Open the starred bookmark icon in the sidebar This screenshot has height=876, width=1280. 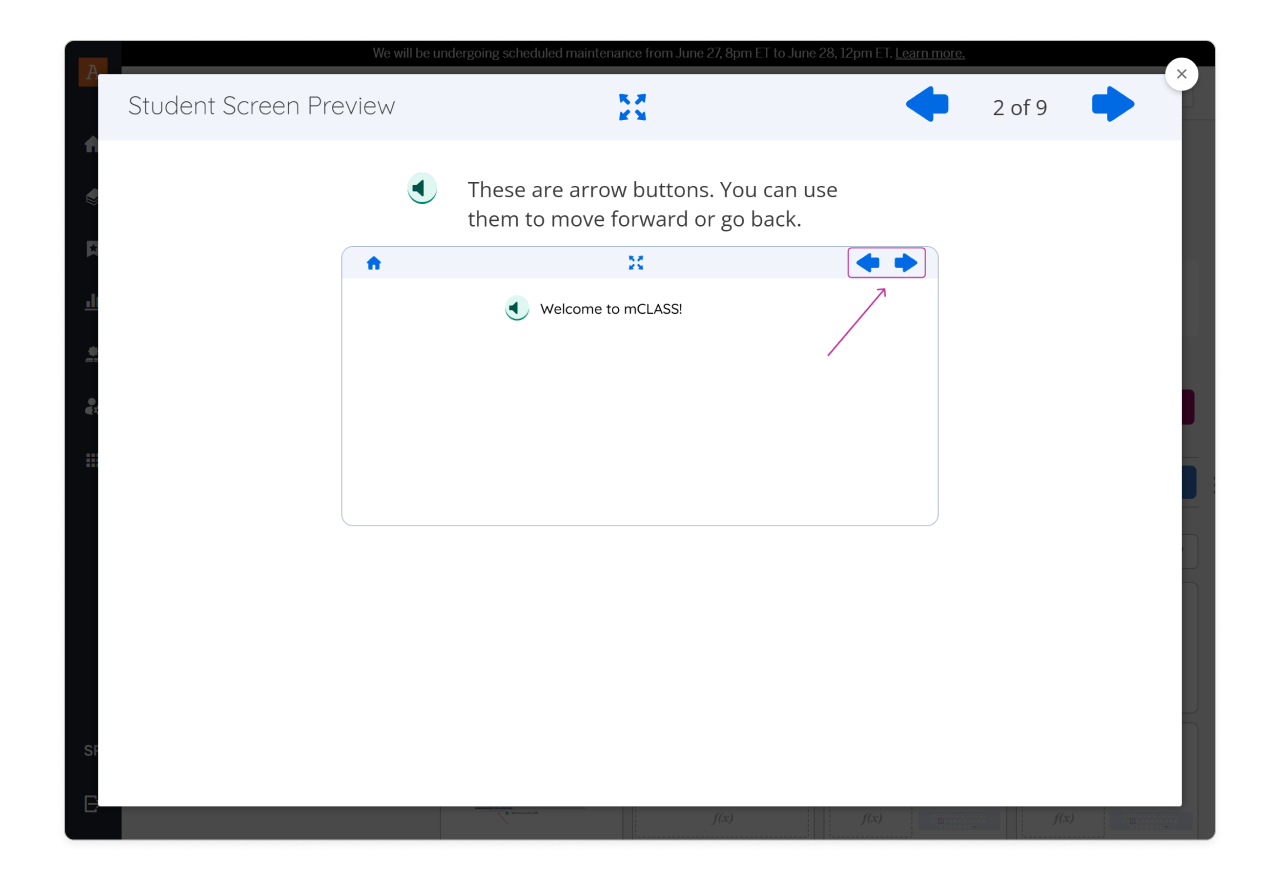point(91,249)
